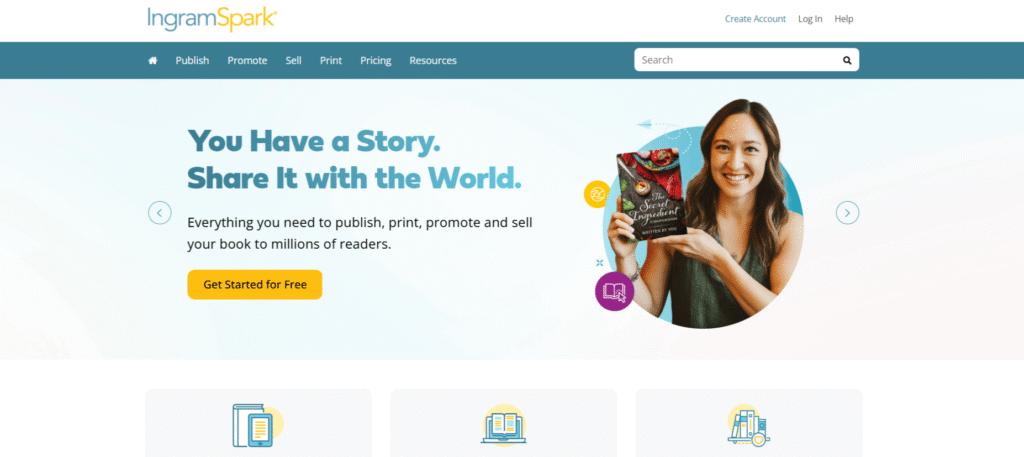
Task: Click the home icon in navigation bar
Action: click(153, 60)
